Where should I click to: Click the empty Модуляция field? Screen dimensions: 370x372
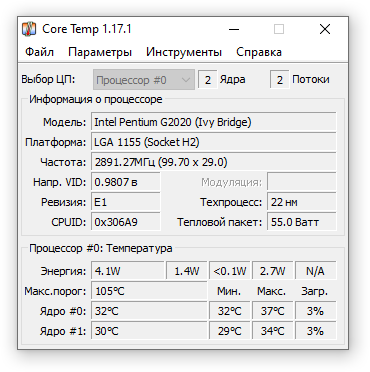302,182
